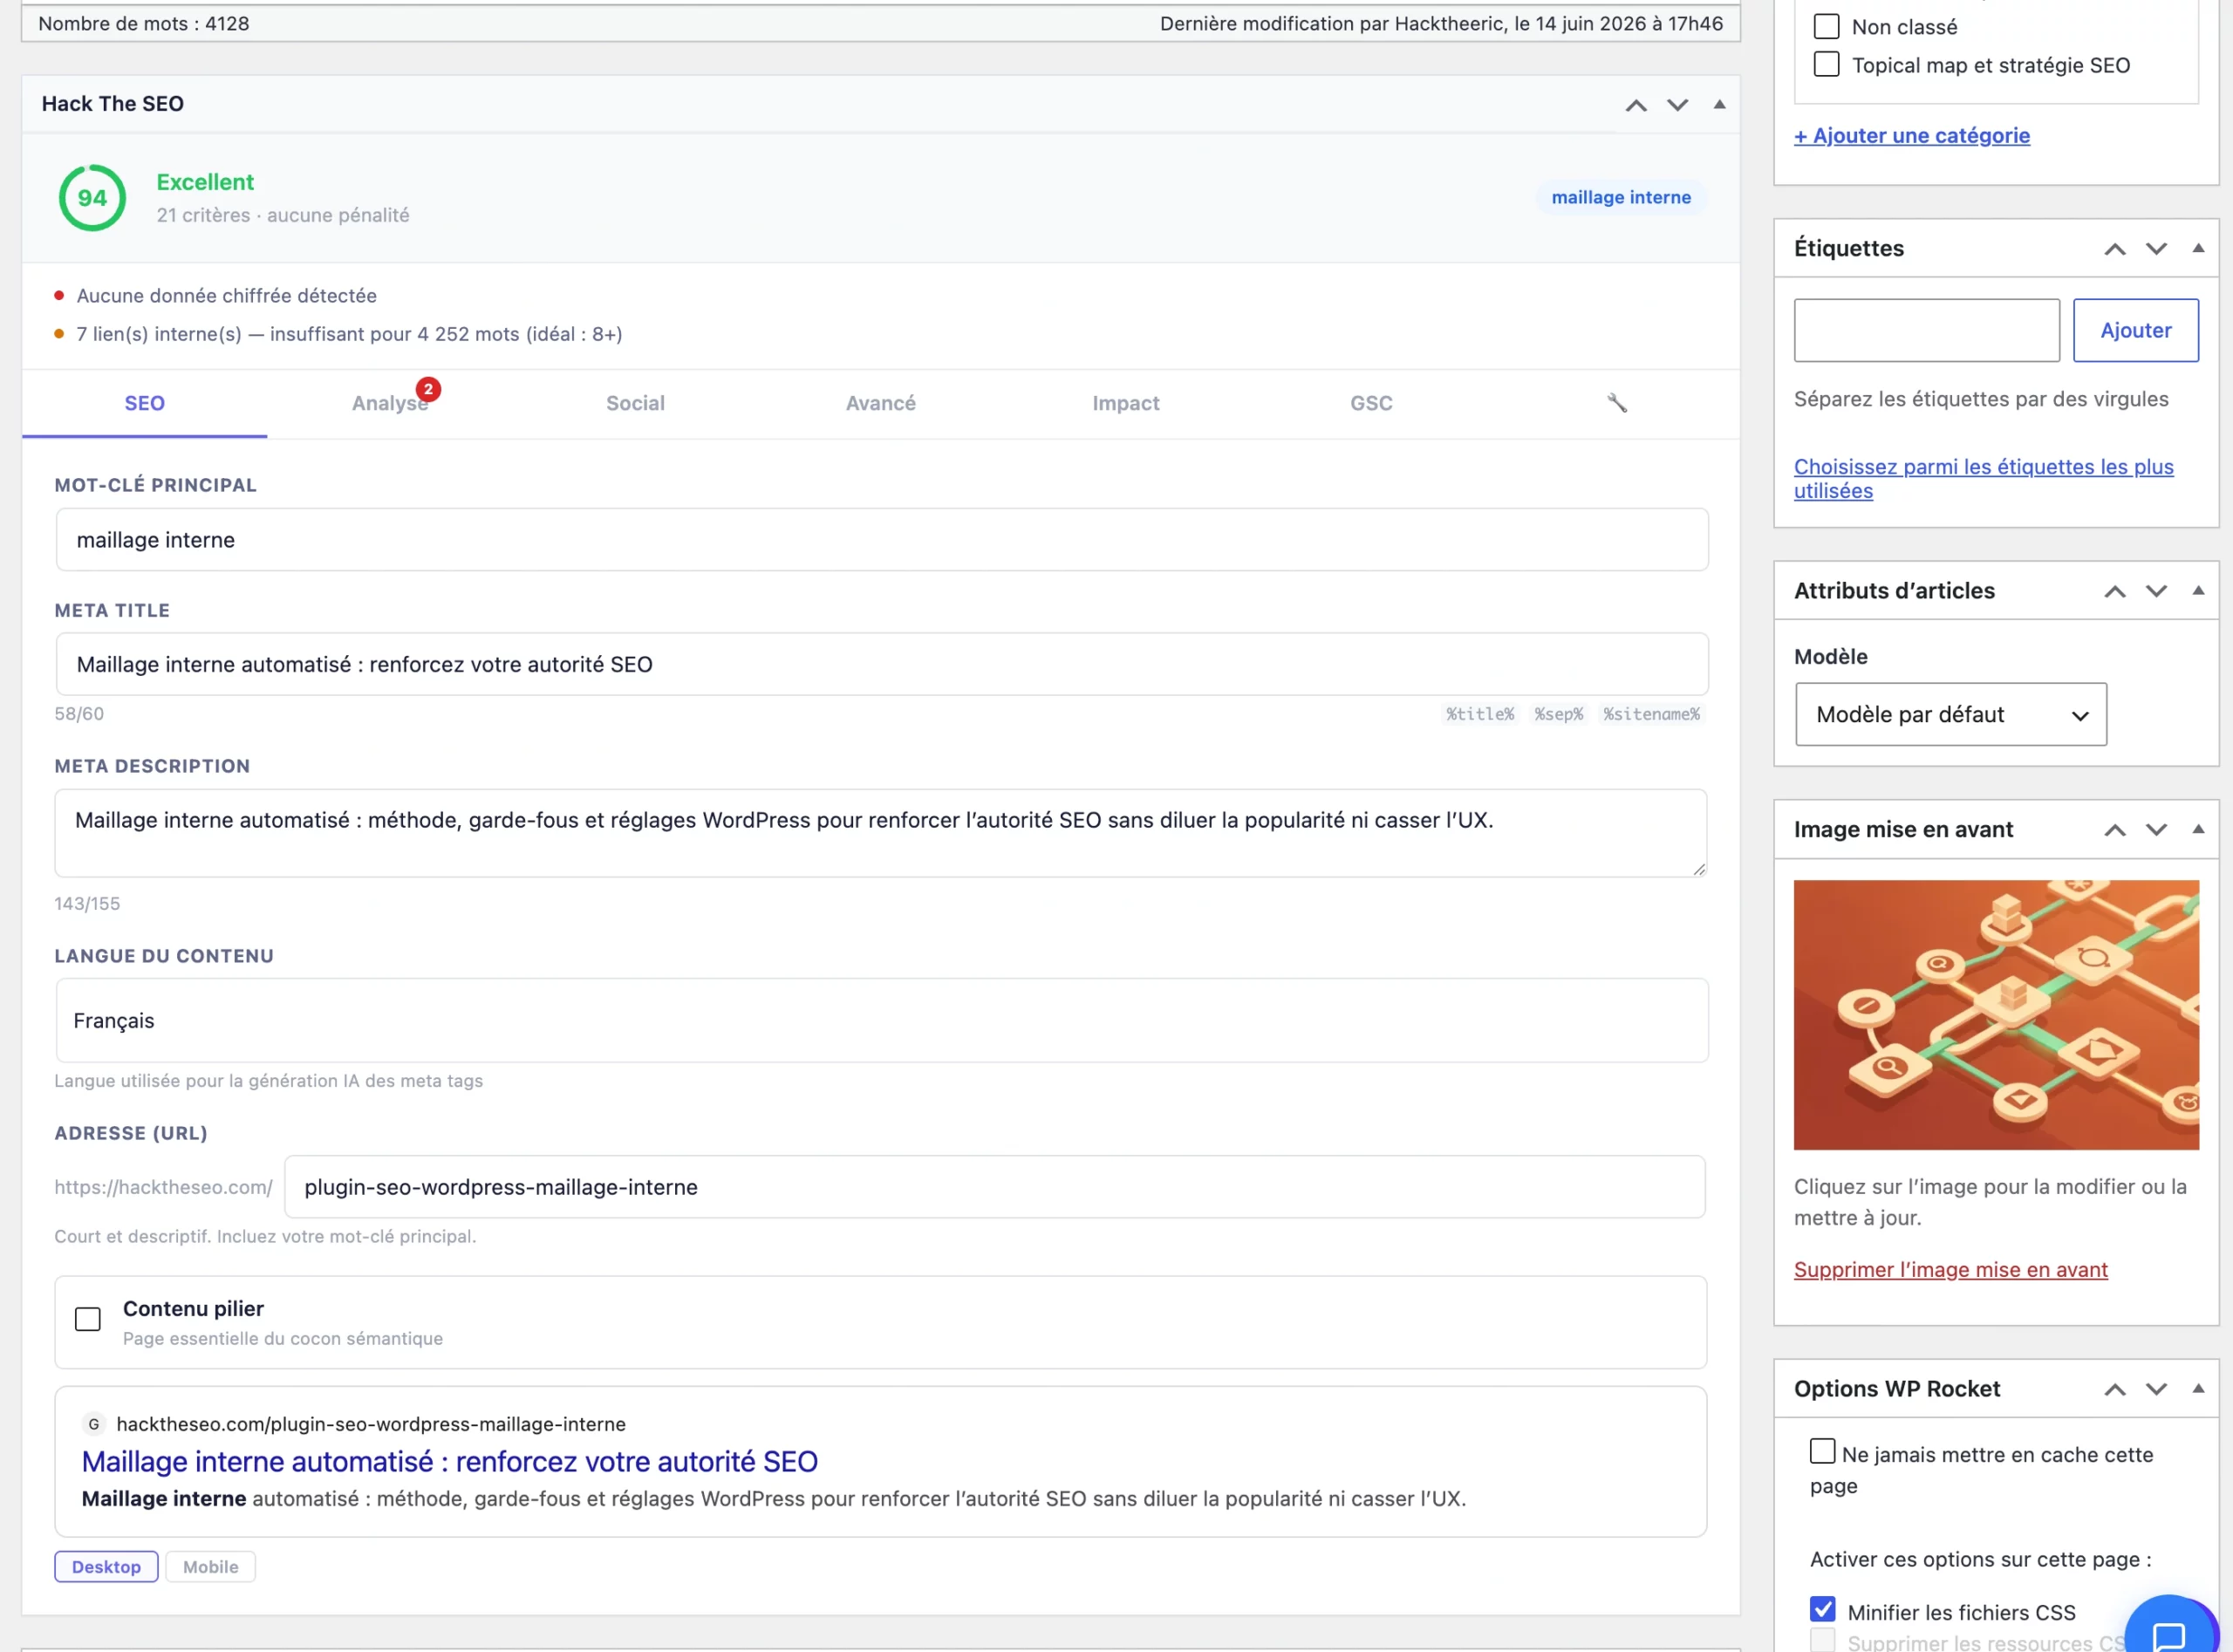Move Étiquettes panel down

tap(2157, 249)
